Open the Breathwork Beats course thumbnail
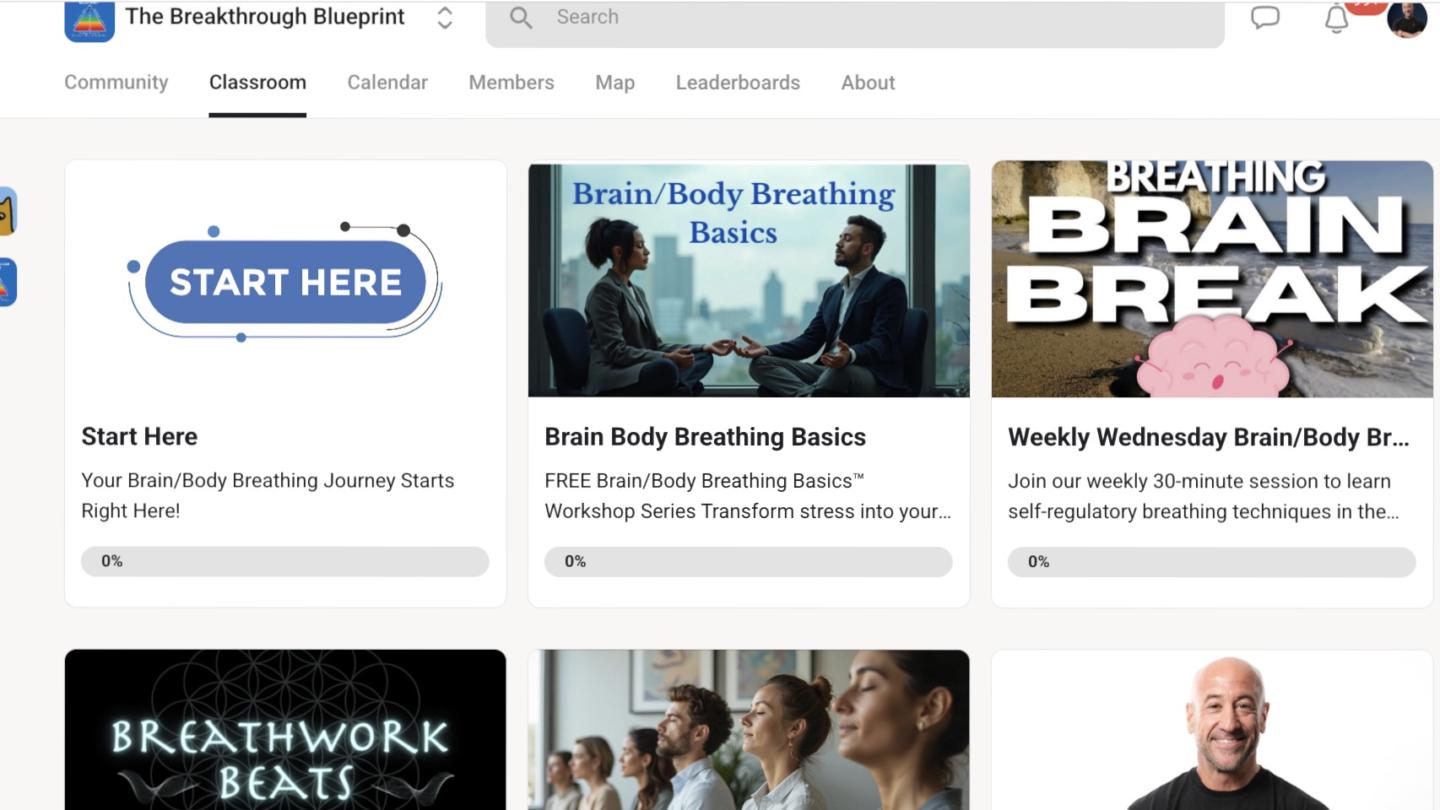Screen dimensions: 1440x810 [285, 730]
